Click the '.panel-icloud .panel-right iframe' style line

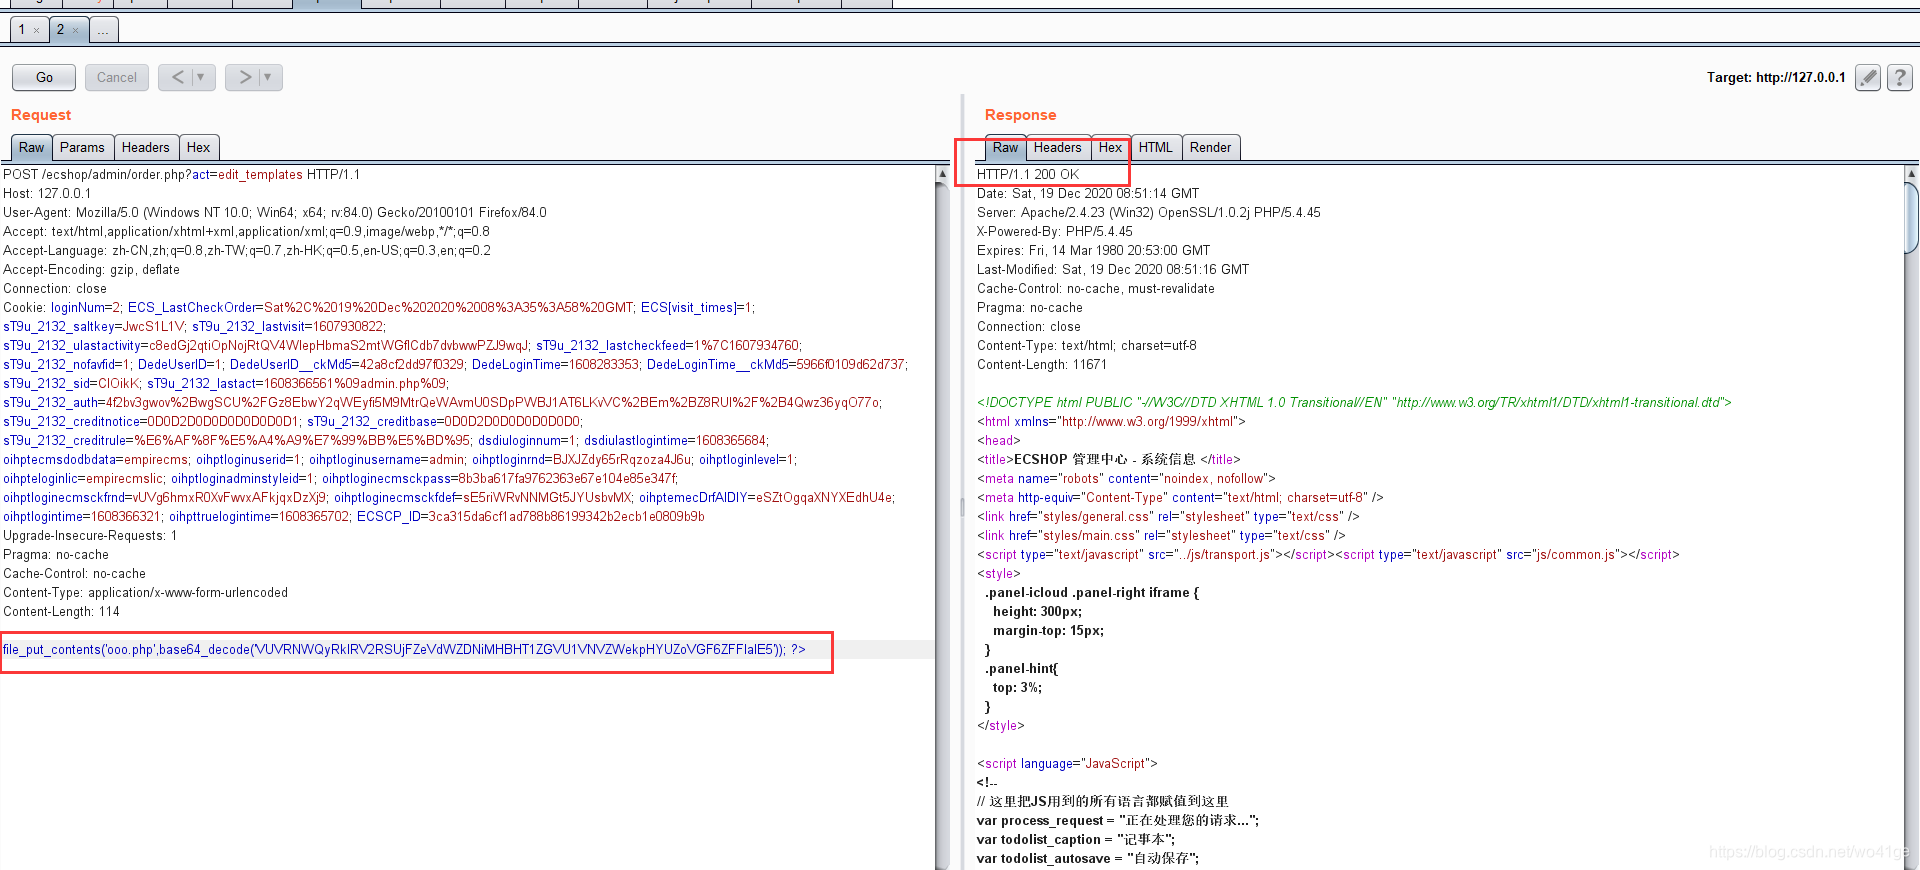(x=1092, y=592)
